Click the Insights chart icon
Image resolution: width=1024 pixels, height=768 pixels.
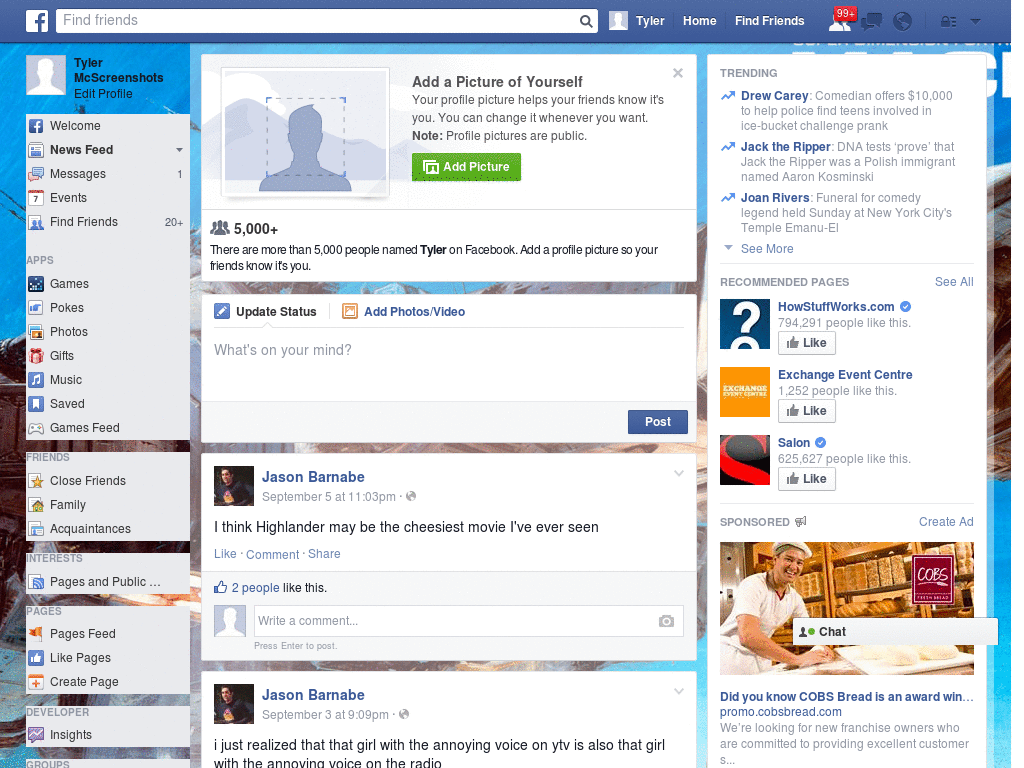(37, 735)
